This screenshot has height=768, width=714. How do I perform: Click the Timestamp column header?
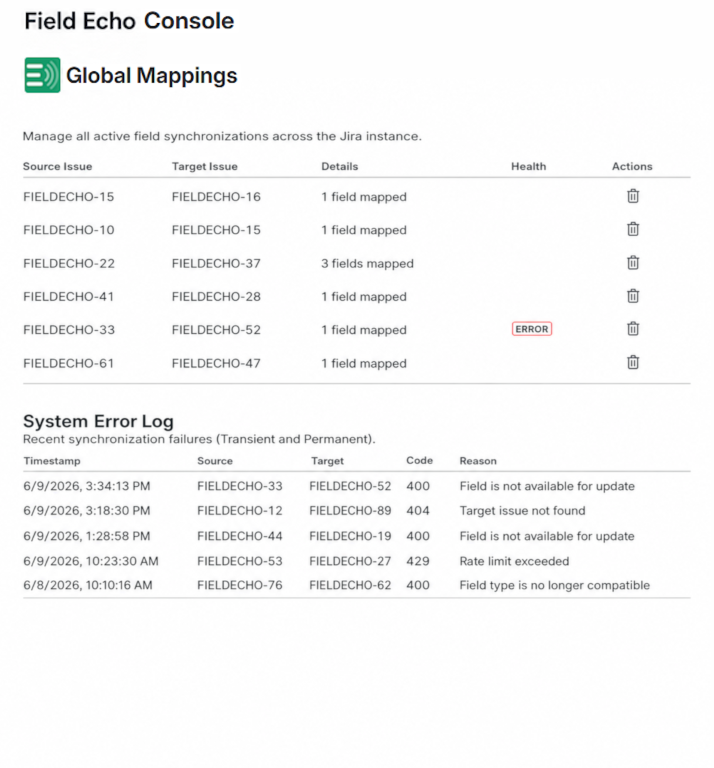click(x=52, y=461)
